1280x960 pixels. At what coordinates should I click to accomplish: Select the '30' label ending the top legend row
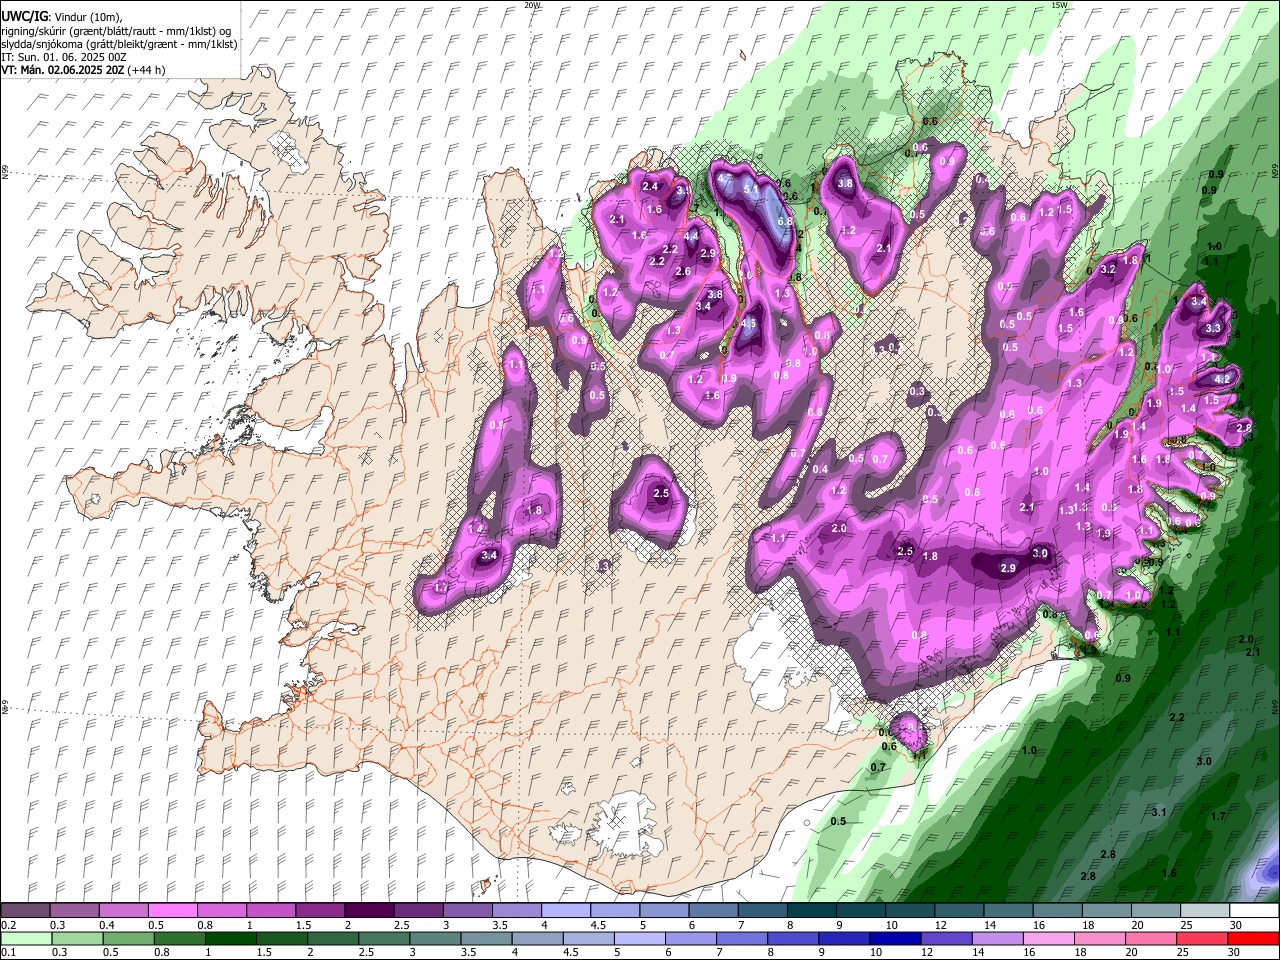(x=1236, y=925)
